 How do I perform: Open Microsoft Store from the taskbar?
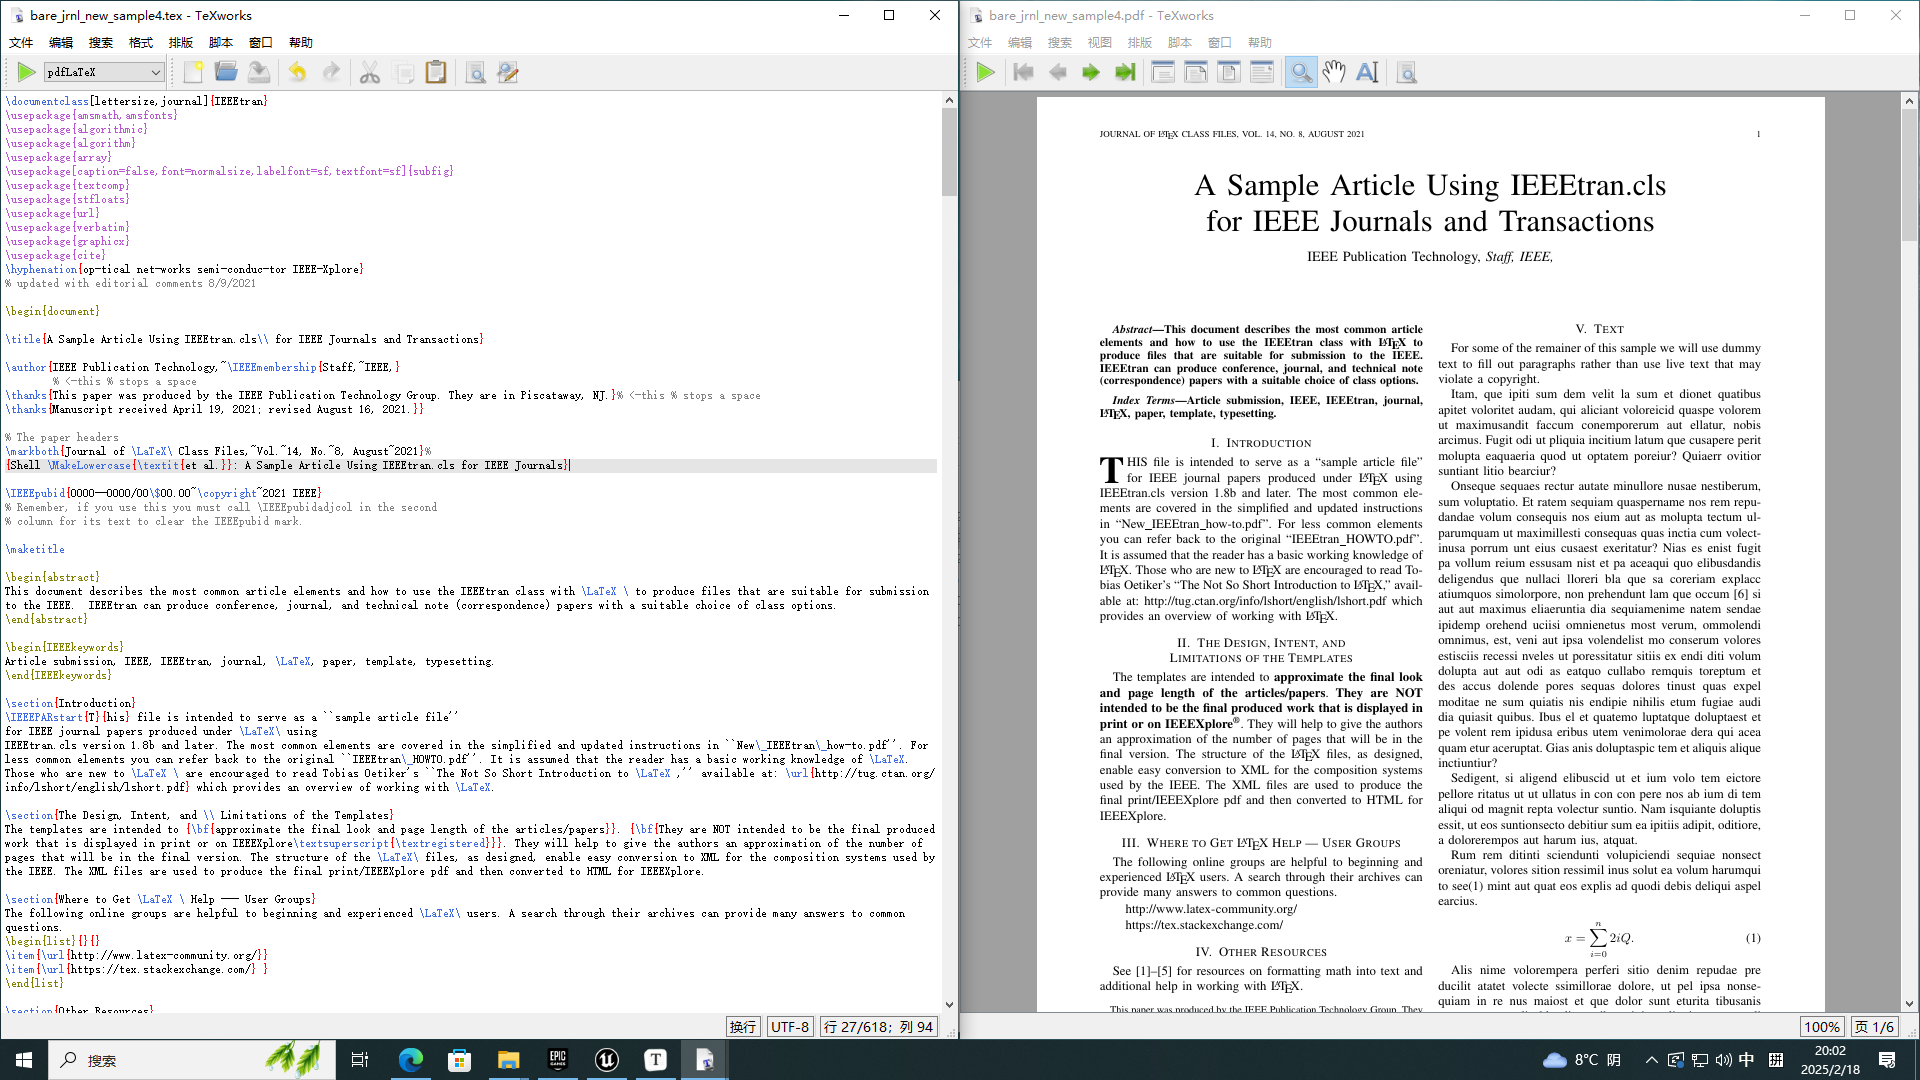point(459,1060)
